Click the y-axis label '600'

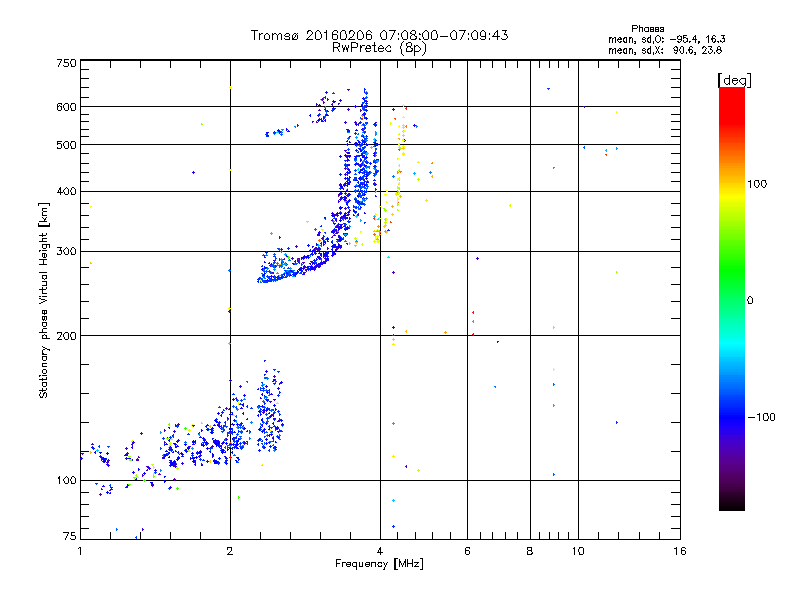[x=66, y=107]
